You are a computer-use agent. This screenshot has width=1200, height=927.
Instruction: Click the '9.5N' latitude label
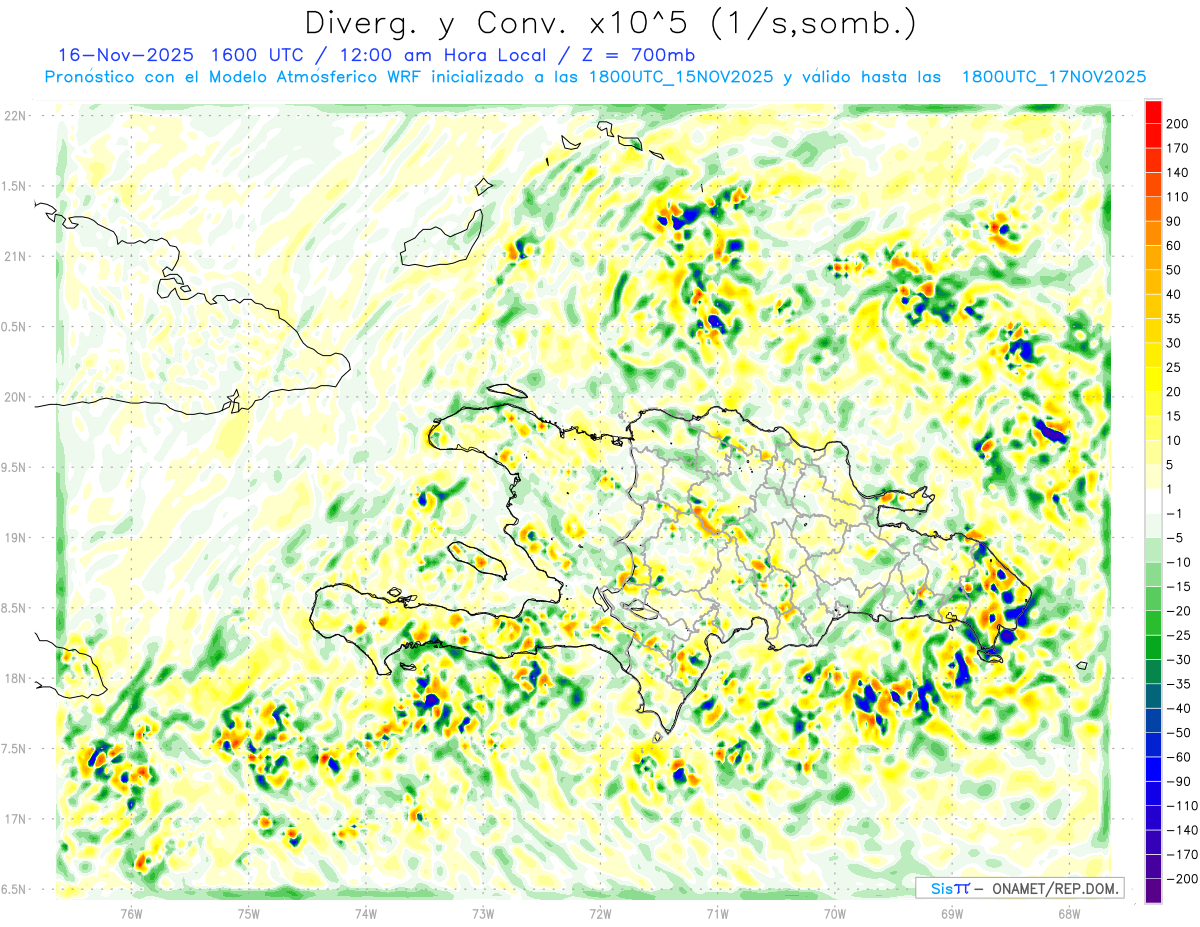point(15,467)
